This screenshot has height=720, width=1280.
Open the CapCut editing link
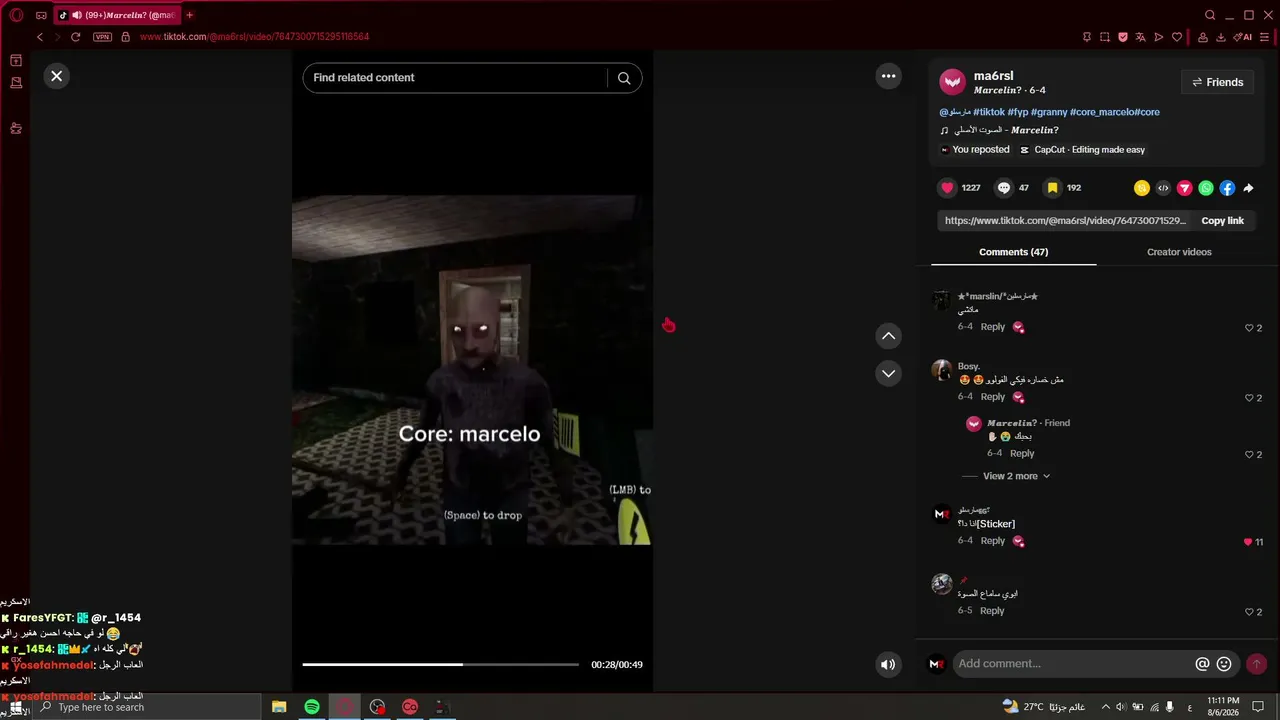[1082, 150]
